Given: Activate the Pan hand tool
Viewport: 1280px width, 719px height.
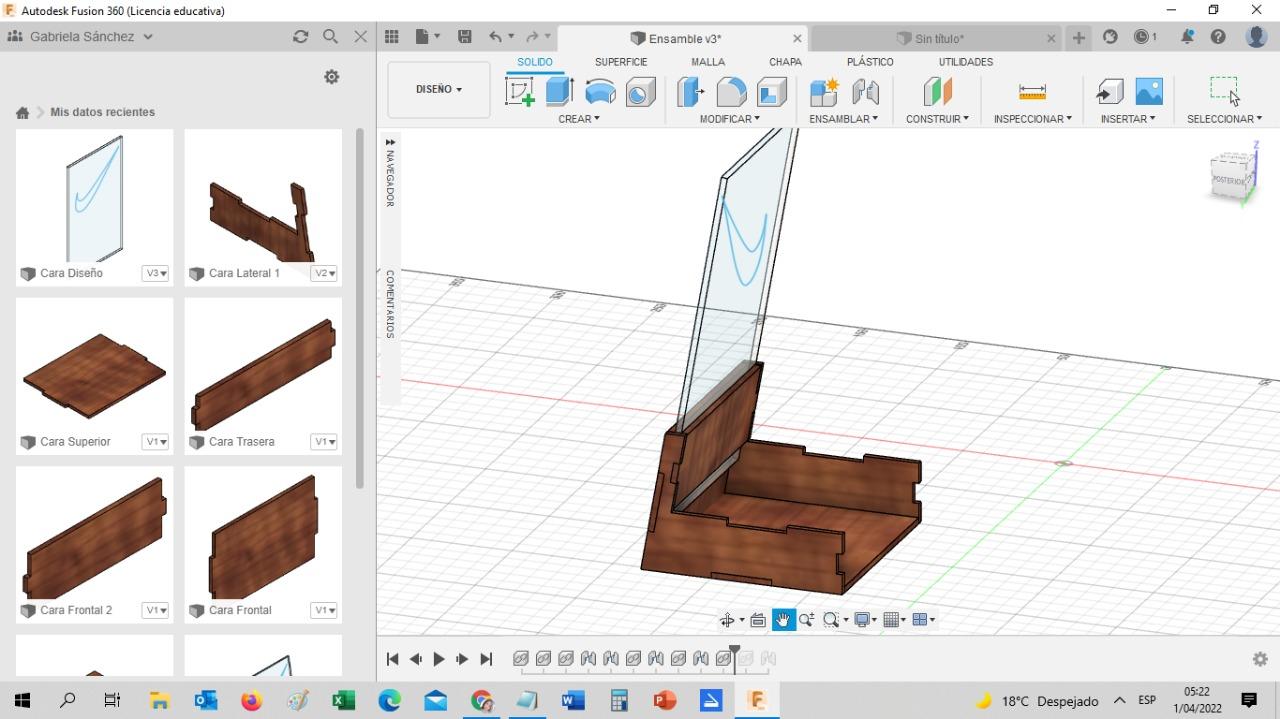Looking at the screenshot, I should [x=783, y=620].
